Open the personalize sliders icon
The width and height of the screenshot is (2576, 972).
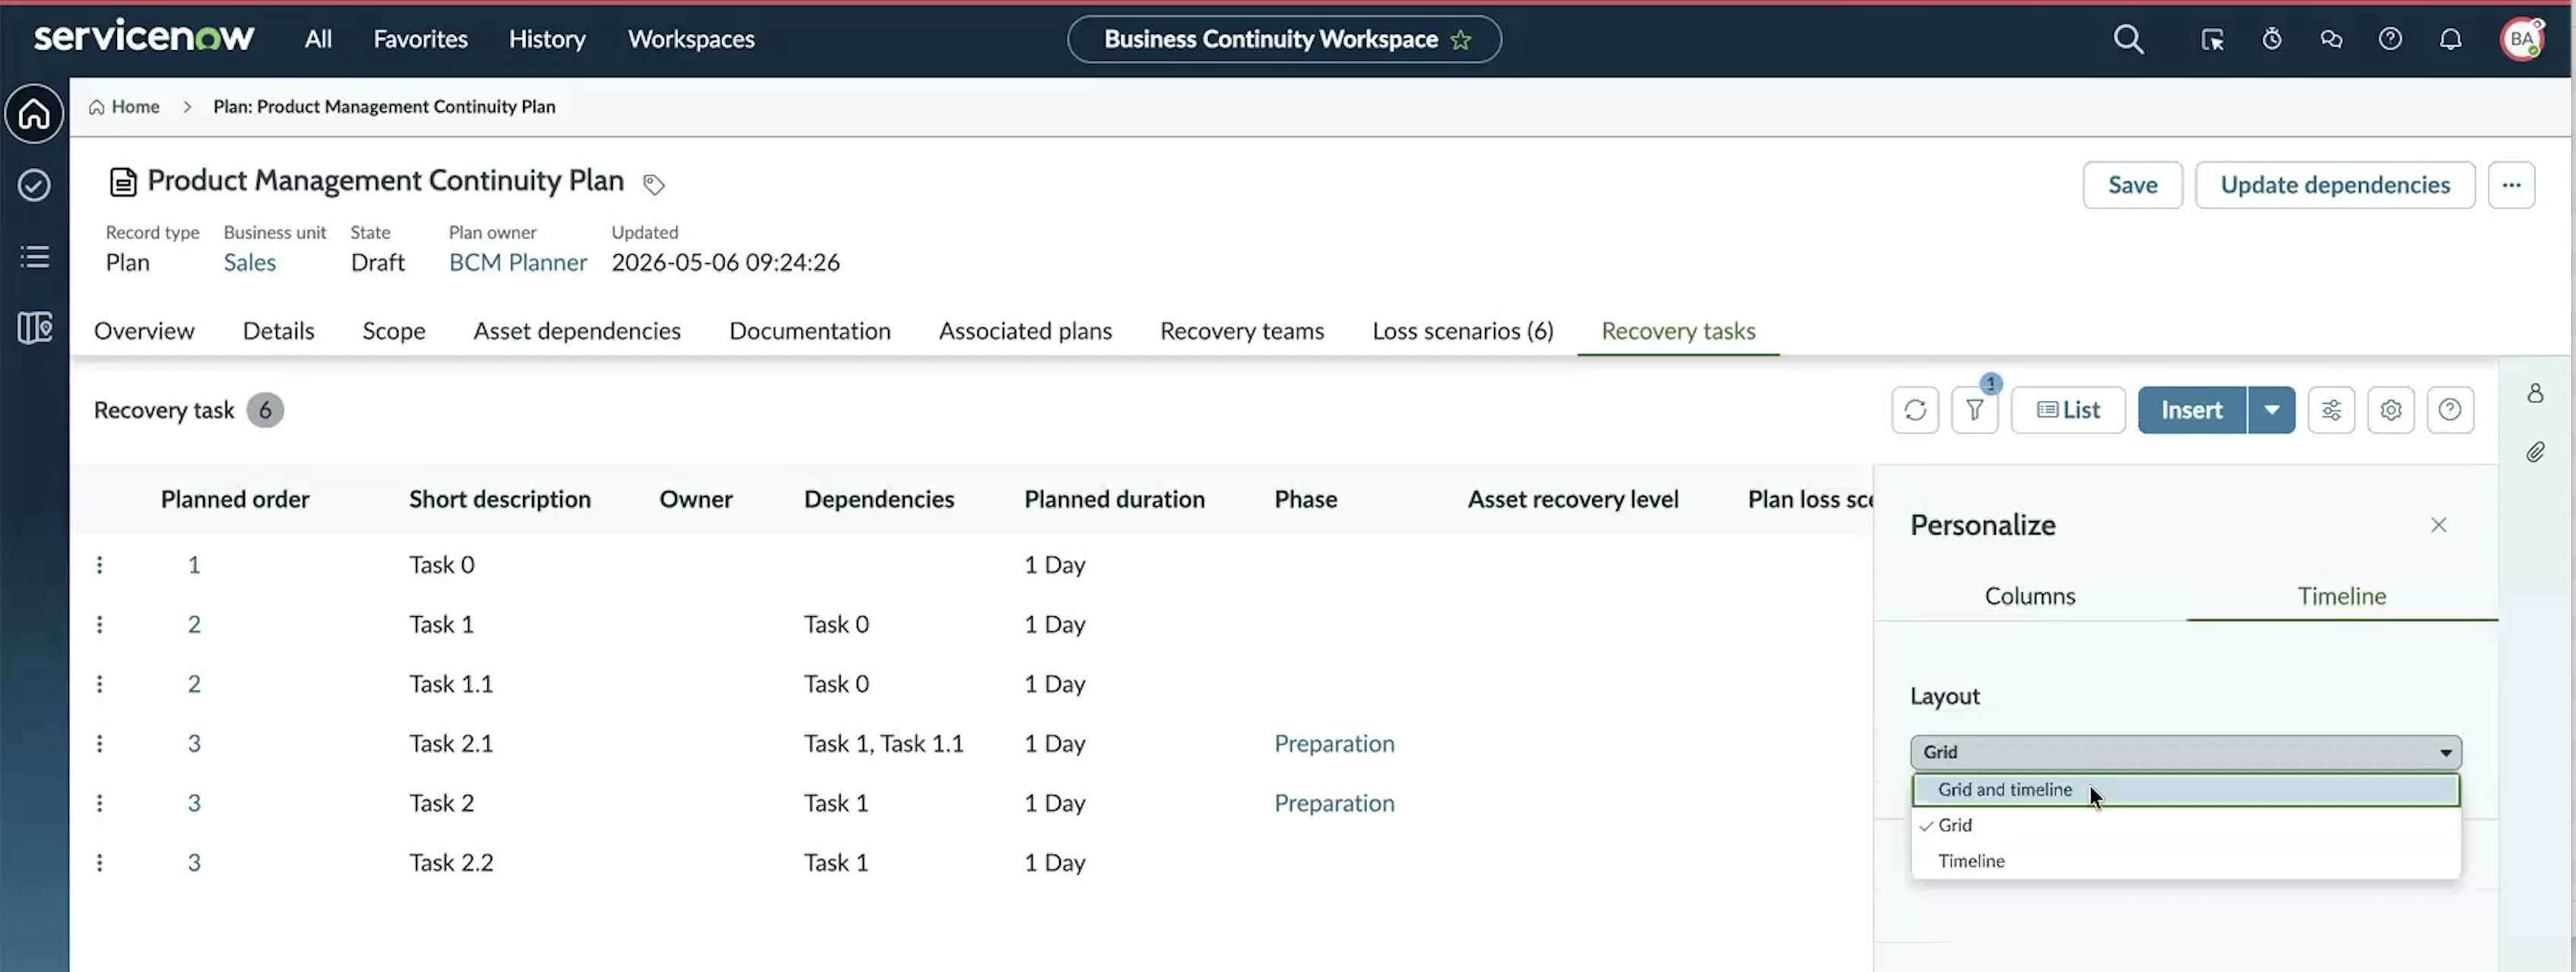coord(2331,410)
